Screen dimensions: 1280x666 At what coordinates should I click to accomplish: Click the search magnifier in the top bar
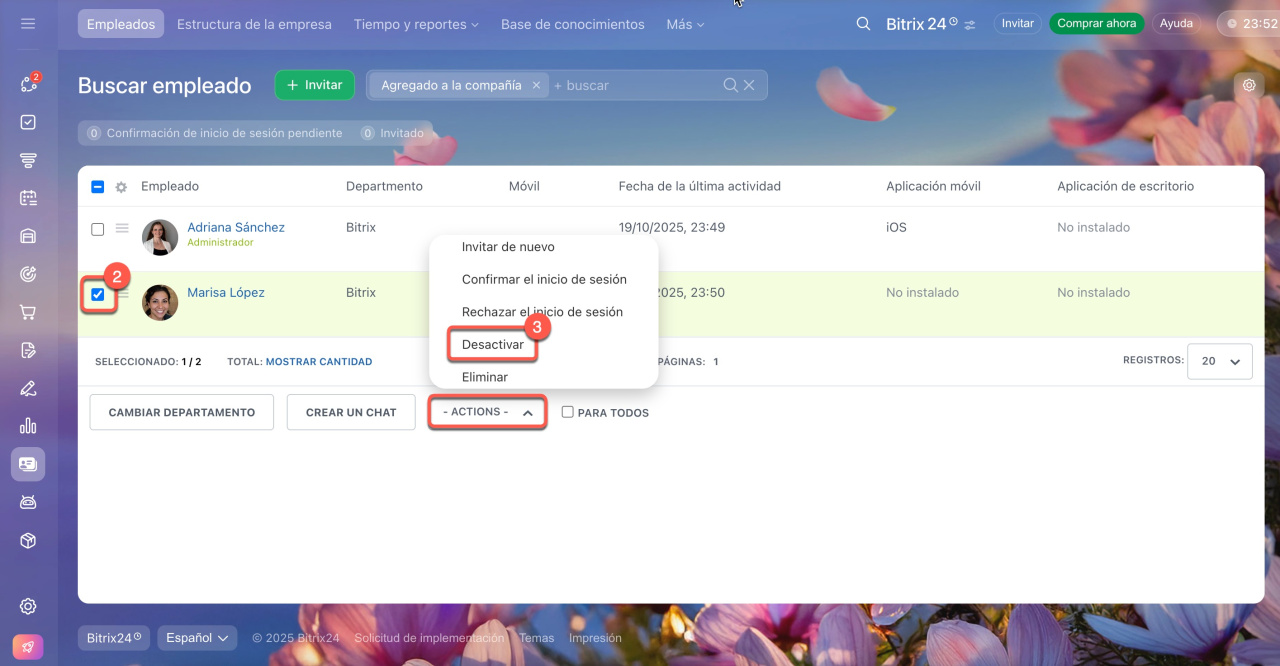pyautogui.click(x=863, y=24)
